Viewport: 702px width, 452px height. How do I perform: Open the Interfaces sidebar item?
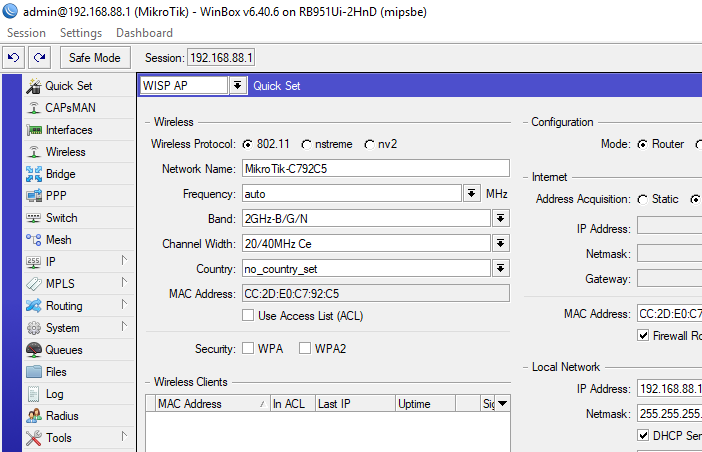tap(68, 130)
